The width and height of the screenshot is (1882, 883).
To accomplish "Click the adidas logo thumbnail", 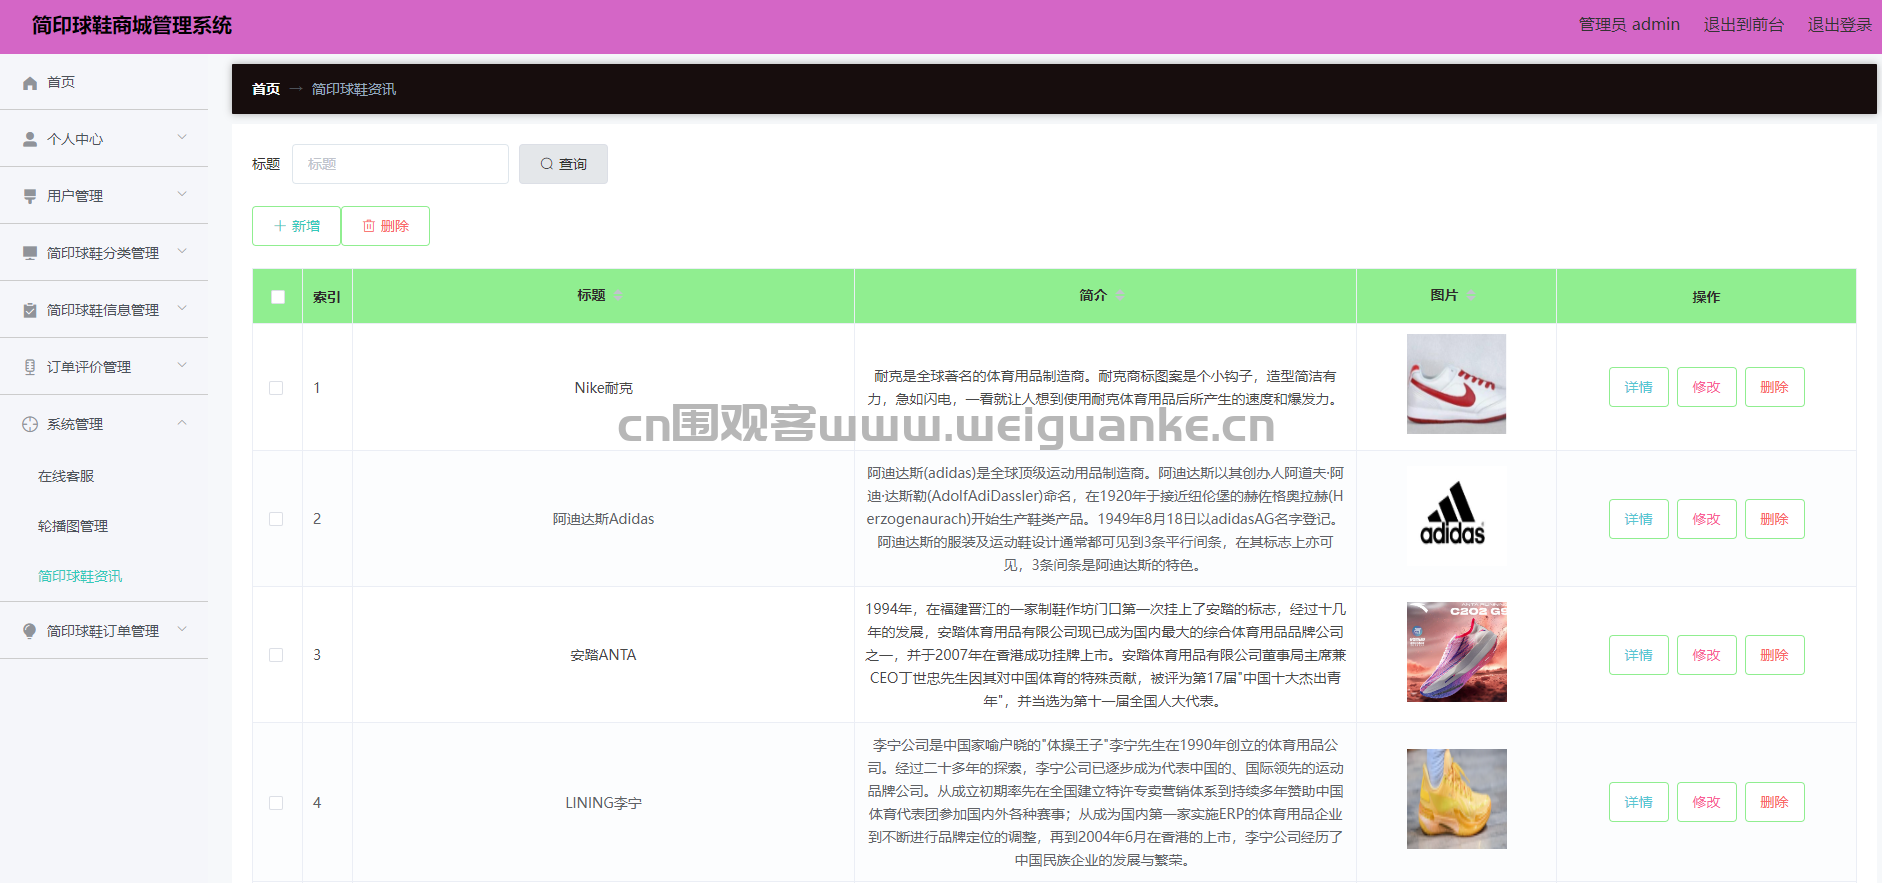I will click(x=1456, y=516).
